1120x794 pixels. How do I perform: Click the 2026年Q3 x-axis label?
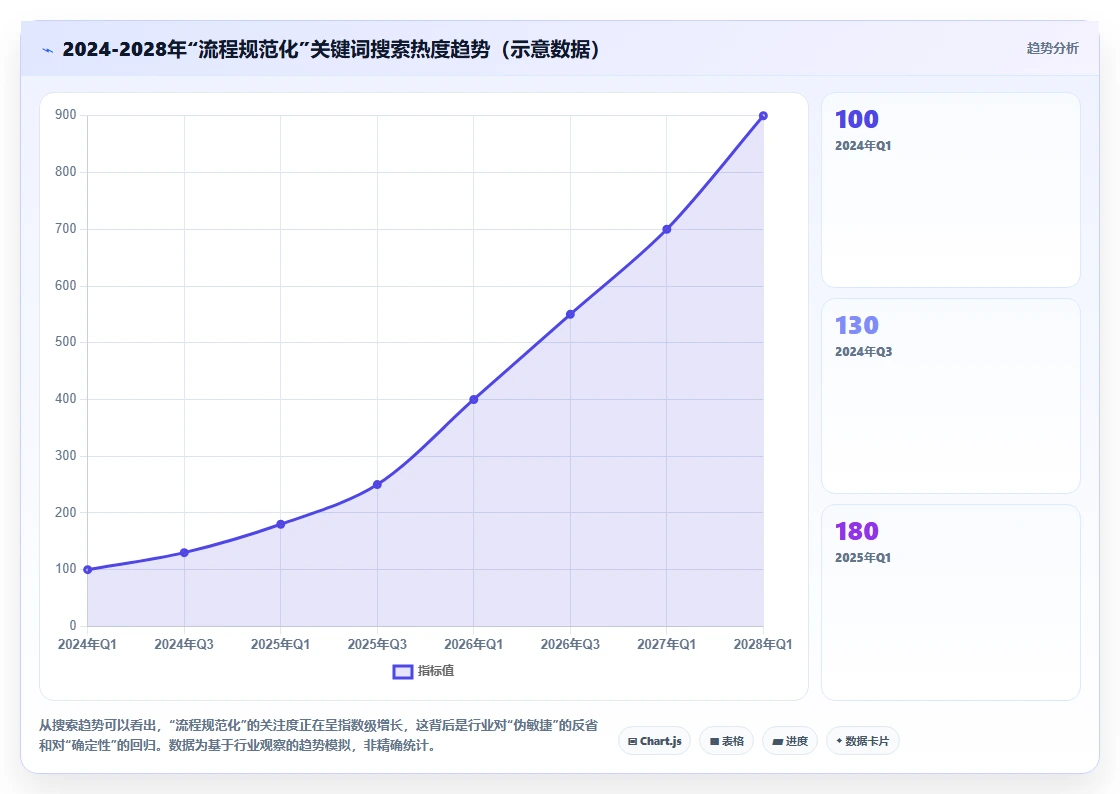[x=570, y=644]
